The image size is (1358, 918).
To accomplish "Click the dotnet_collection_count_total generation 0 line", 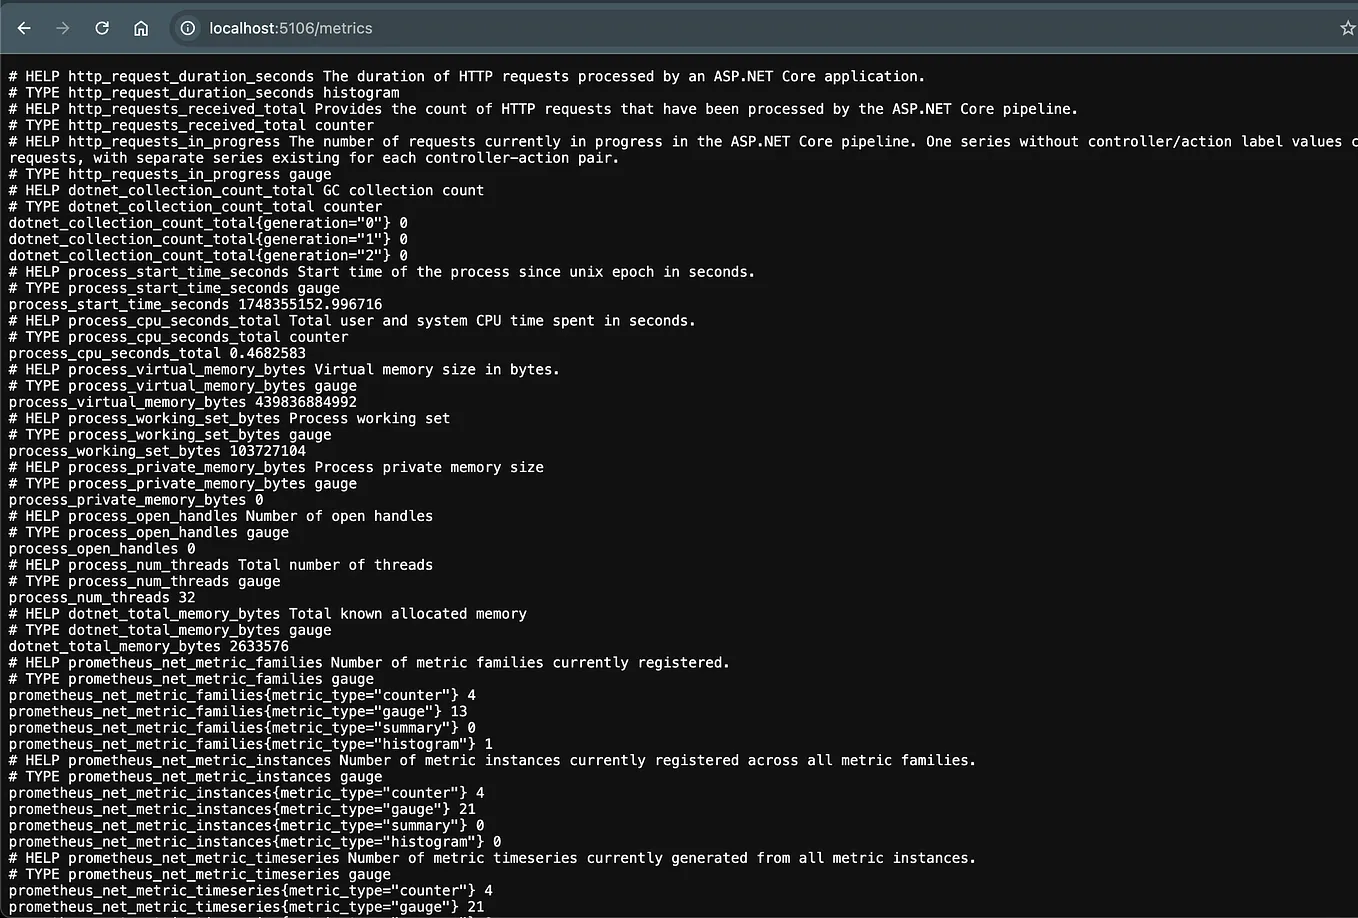I will tap(204, 223).
